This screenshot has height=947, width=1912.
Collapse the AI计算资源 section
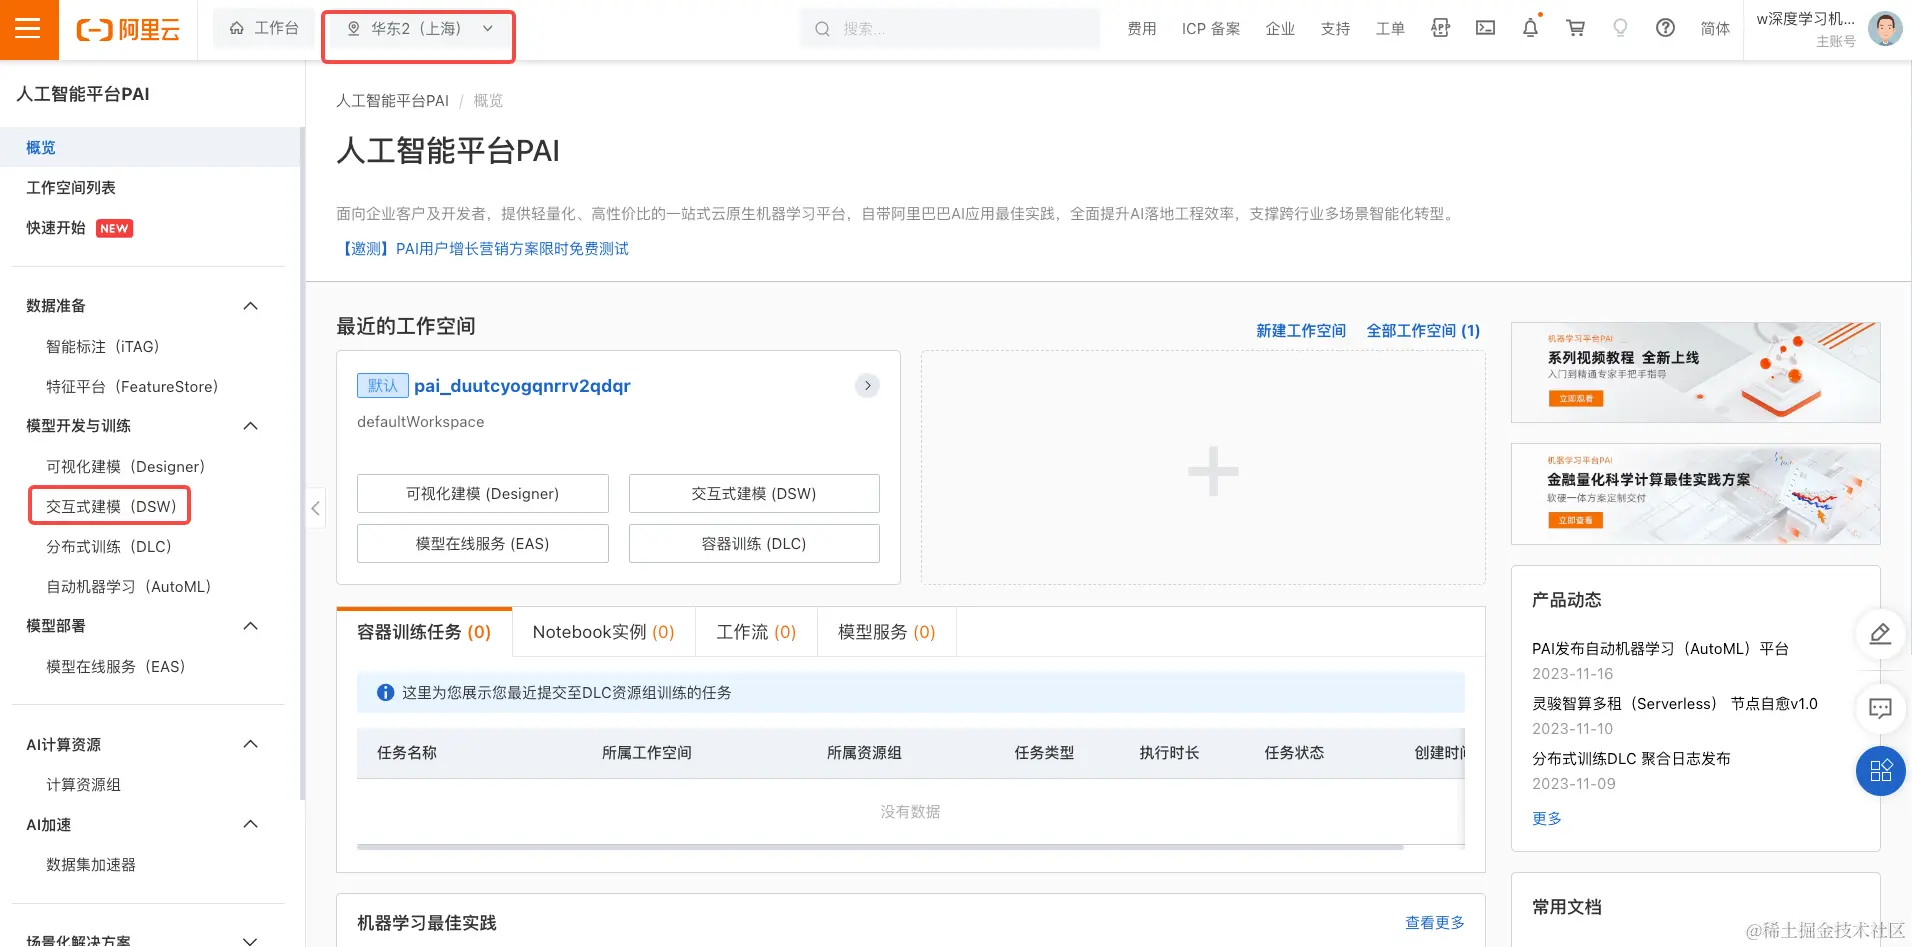251,744
